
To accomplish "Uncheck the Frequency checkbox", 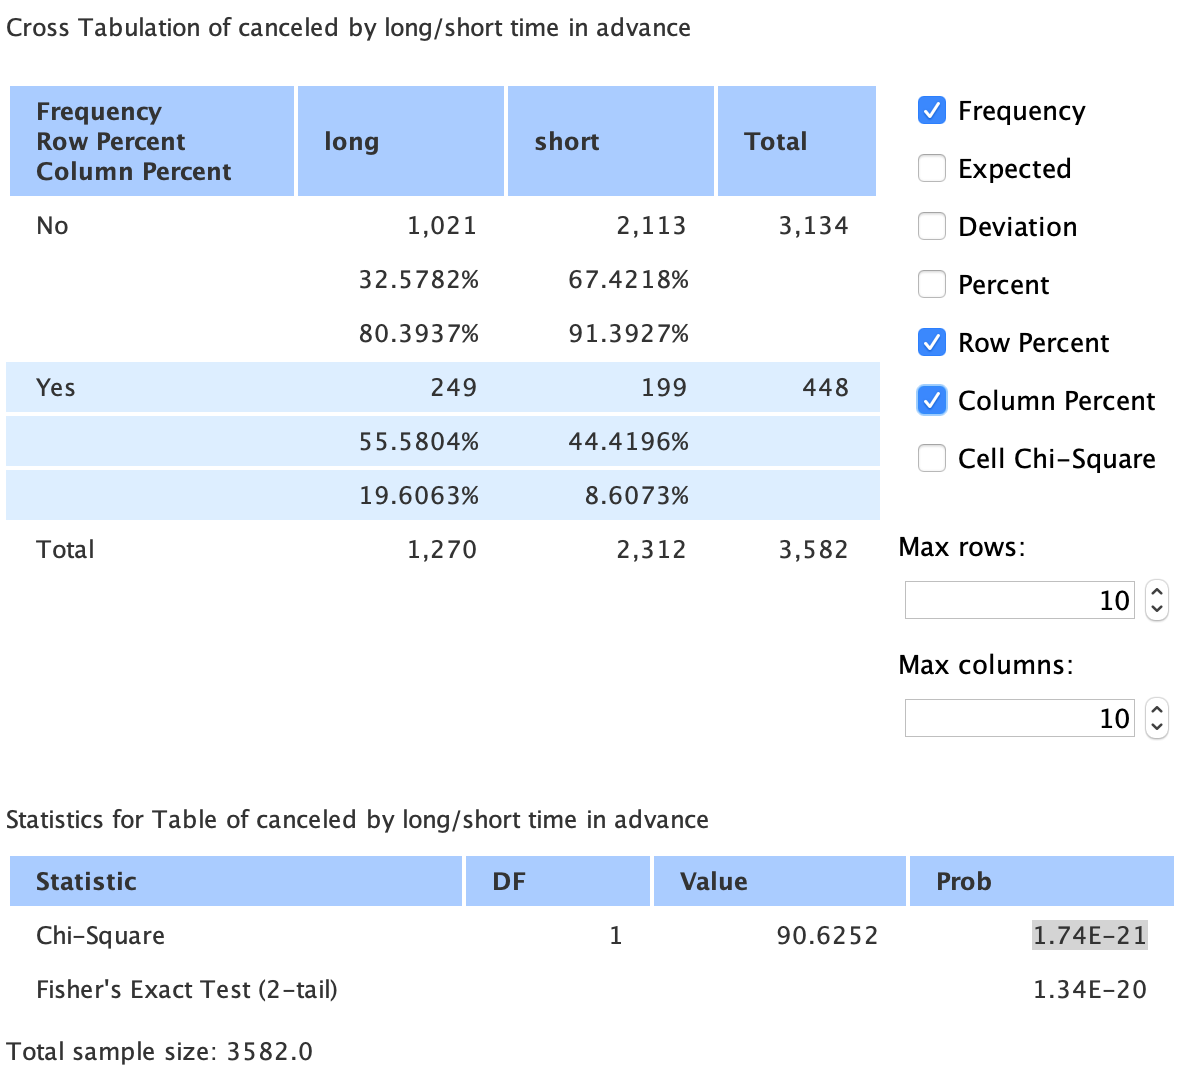I will 931,111.
